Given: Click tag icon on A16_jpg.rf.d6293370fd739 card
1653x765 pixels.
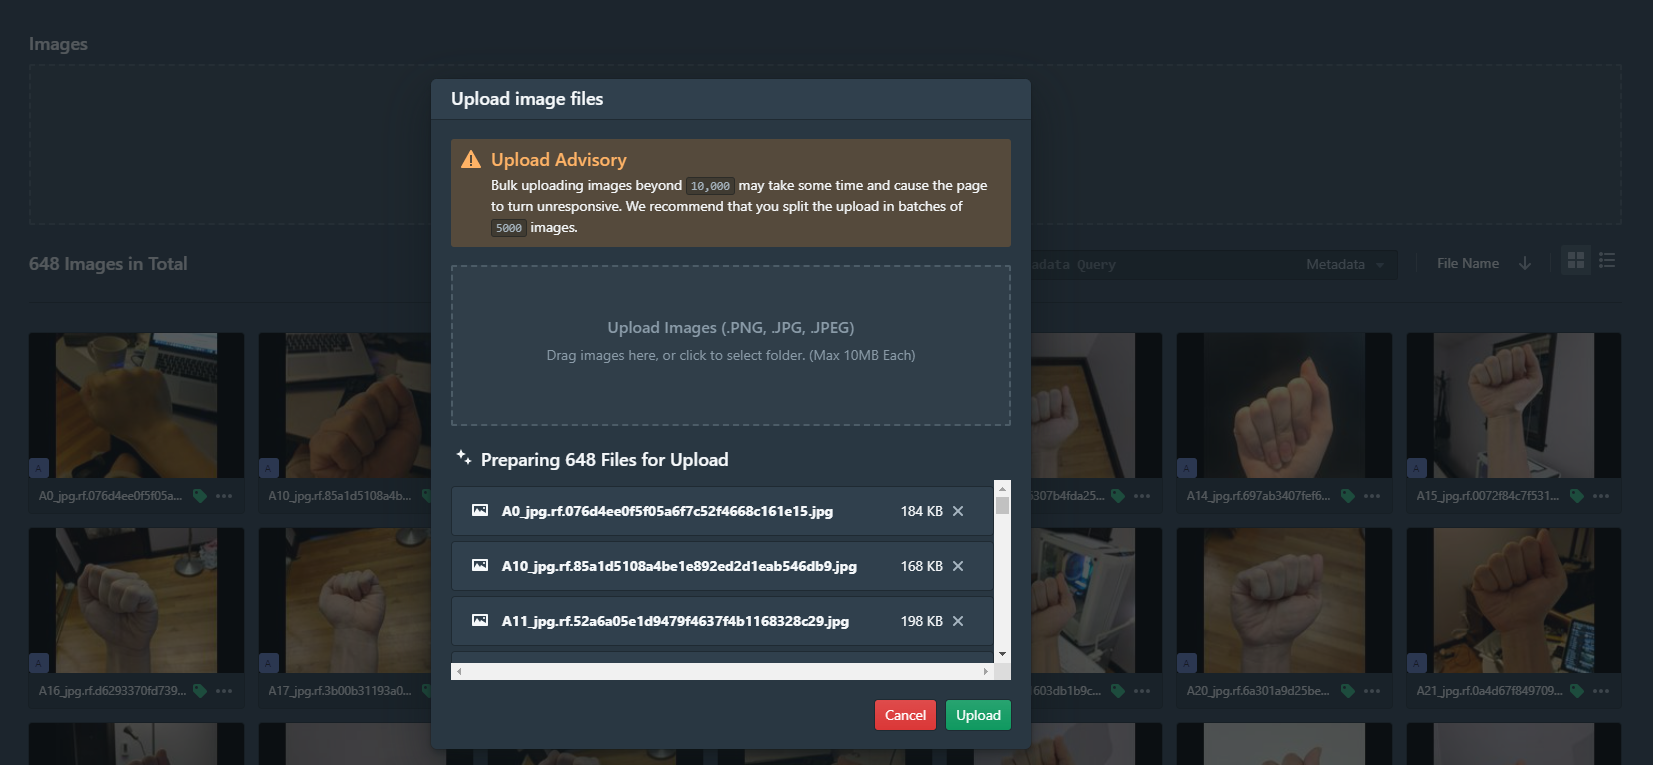Looking at the screenshot, I should pyautogui.click(x=200, y=691).
